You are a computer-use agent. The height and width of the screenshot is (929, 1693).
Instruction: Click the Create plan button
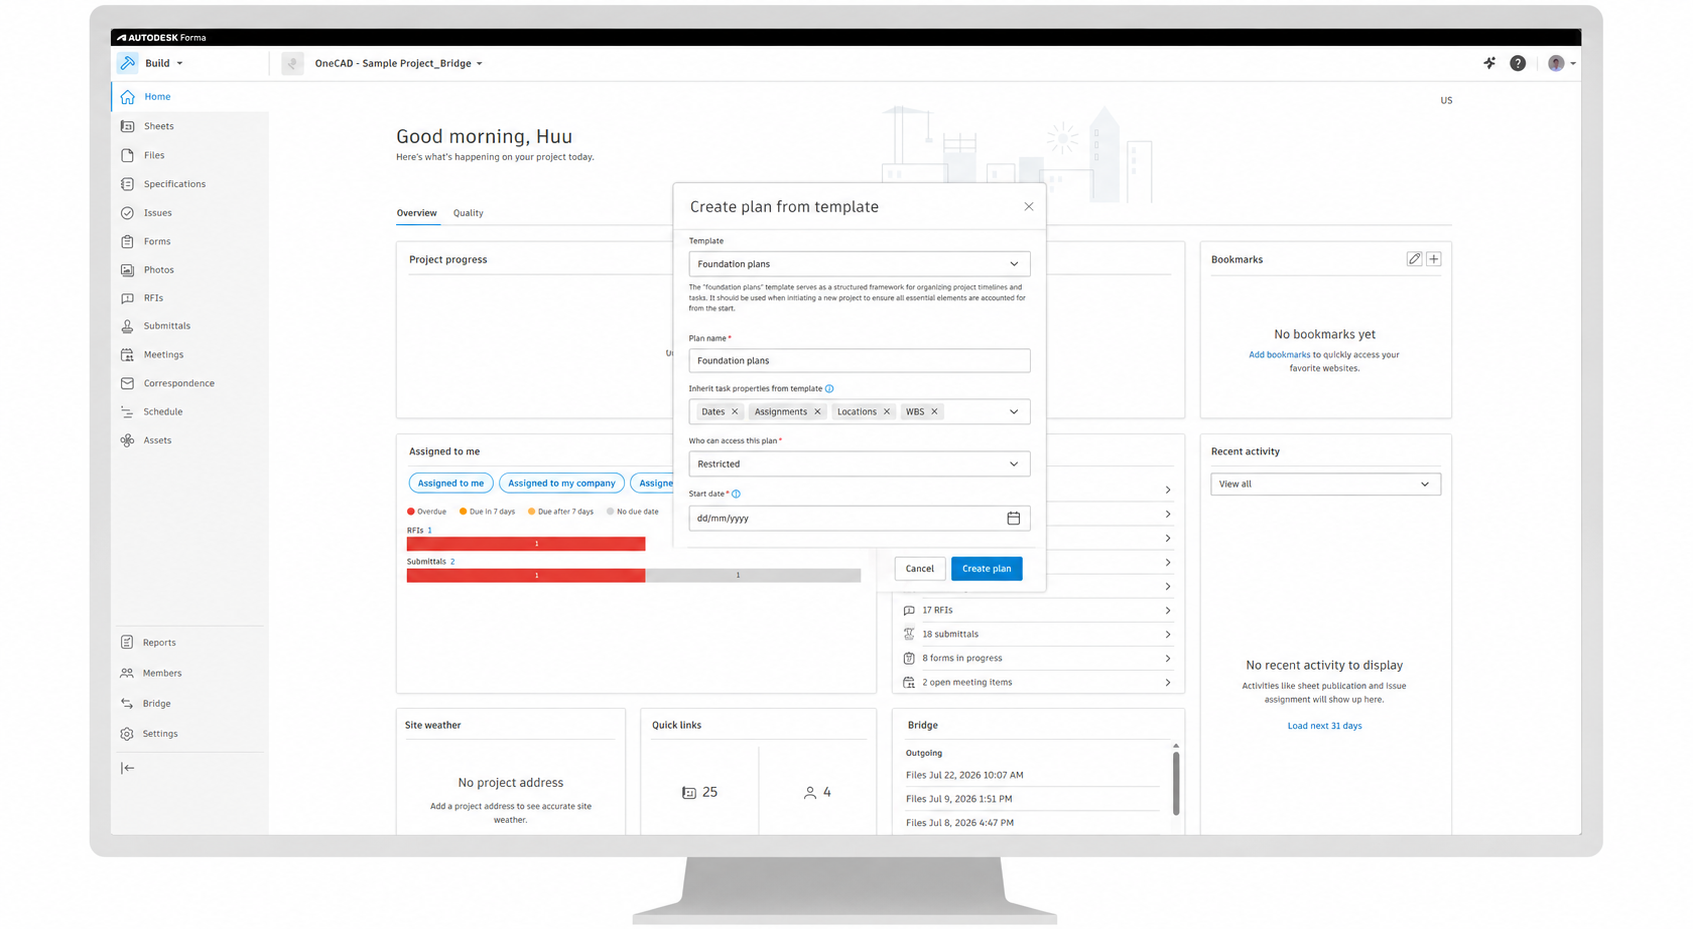[986, 569]
